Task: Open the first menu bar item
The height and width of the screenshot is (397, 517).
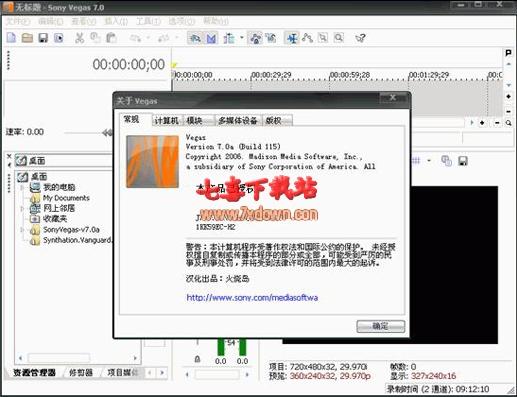Action: point(18,21)
